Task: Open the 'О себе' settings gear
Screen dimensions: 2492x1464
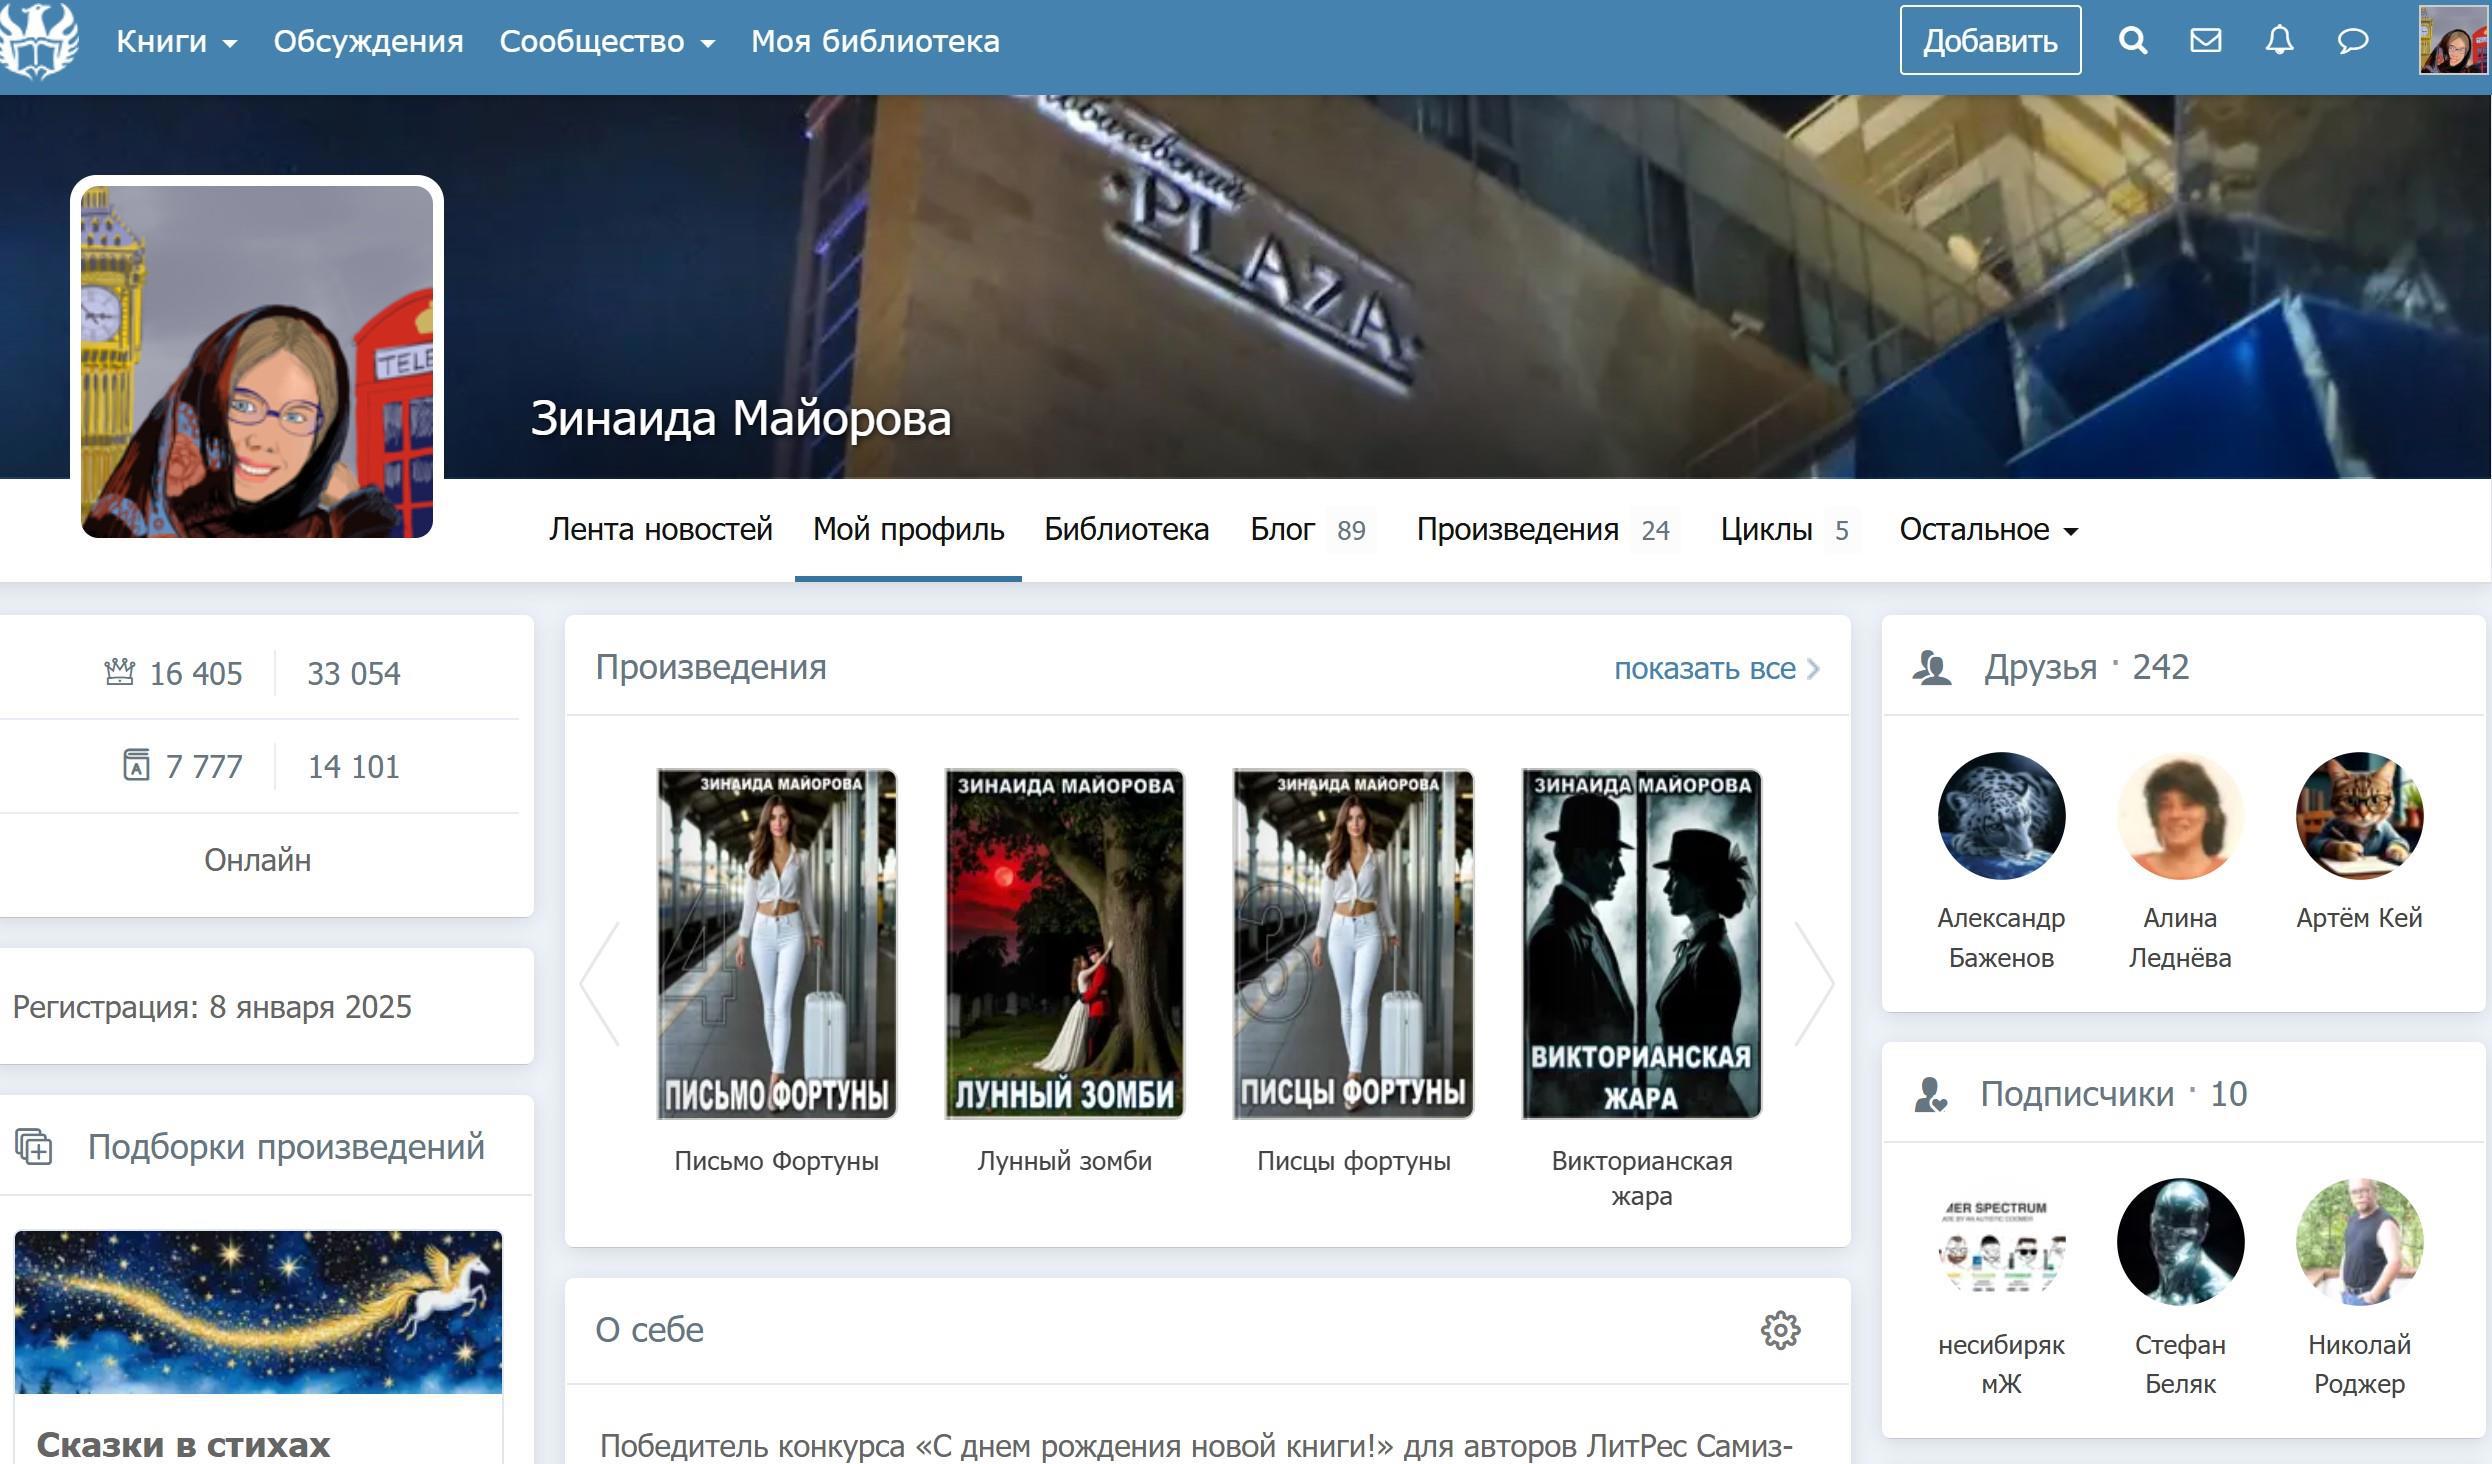Action: [x=1780, y=1330]
